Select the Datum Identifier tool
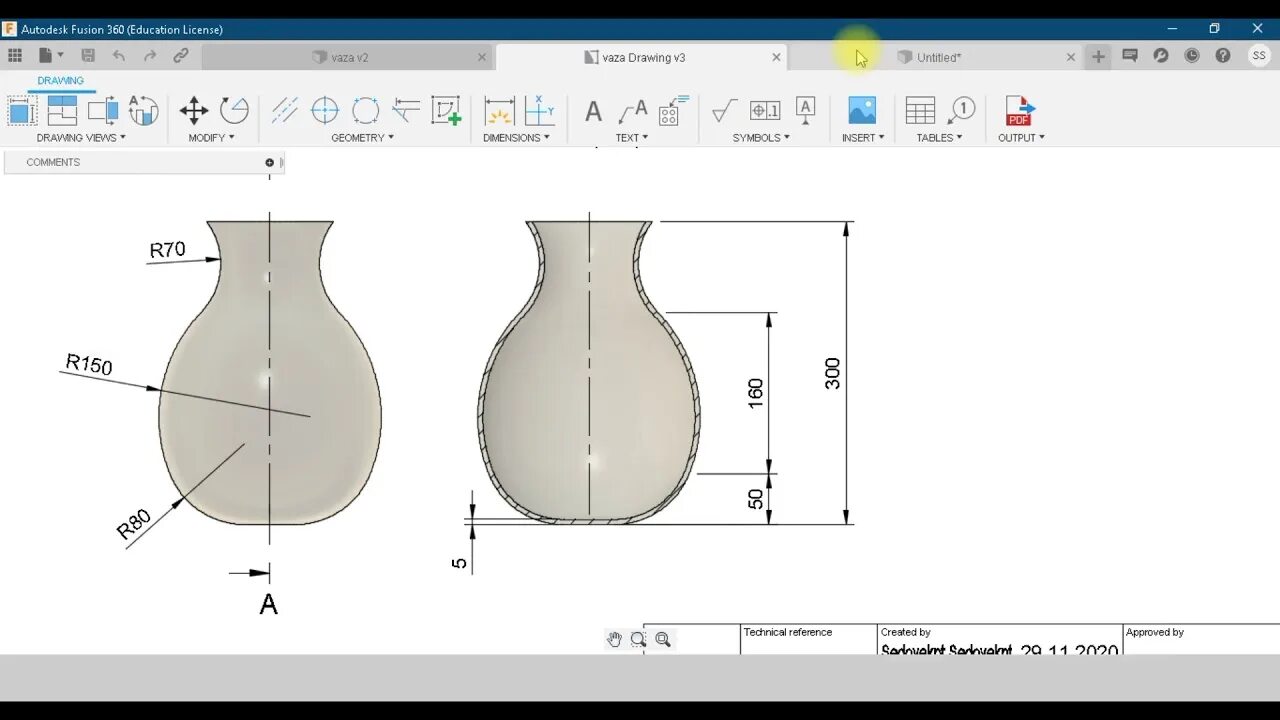The height and width of the screenshot is (720, 1280). tap(806, 110)
